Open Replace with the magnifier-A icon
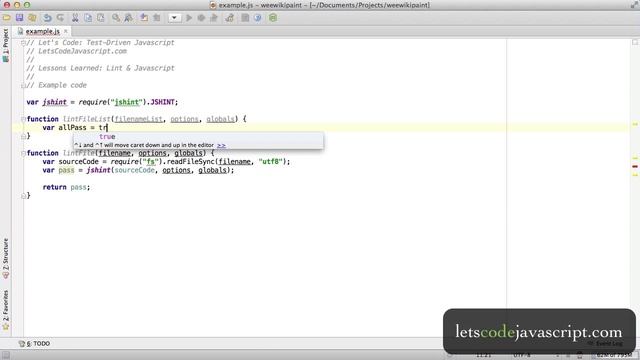This screenshot has height=360, width=640. click(129, 18)
